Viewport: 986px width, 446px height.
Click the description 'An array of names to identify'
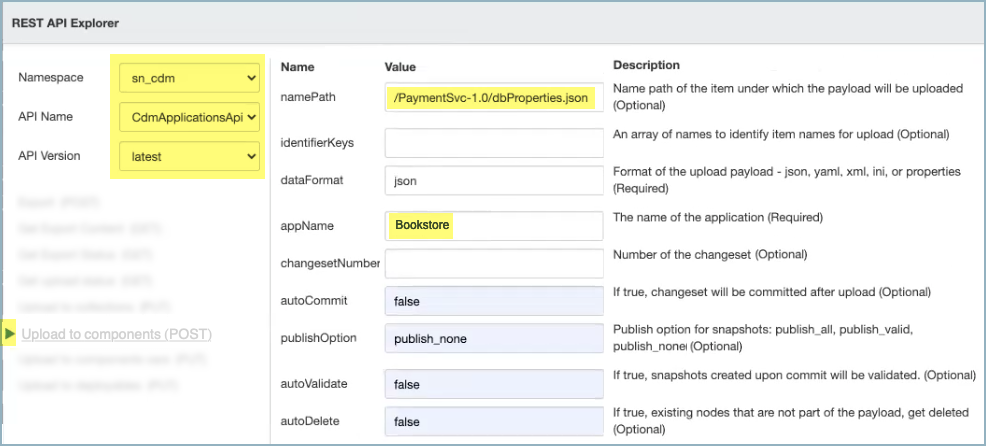click(781, 134)
